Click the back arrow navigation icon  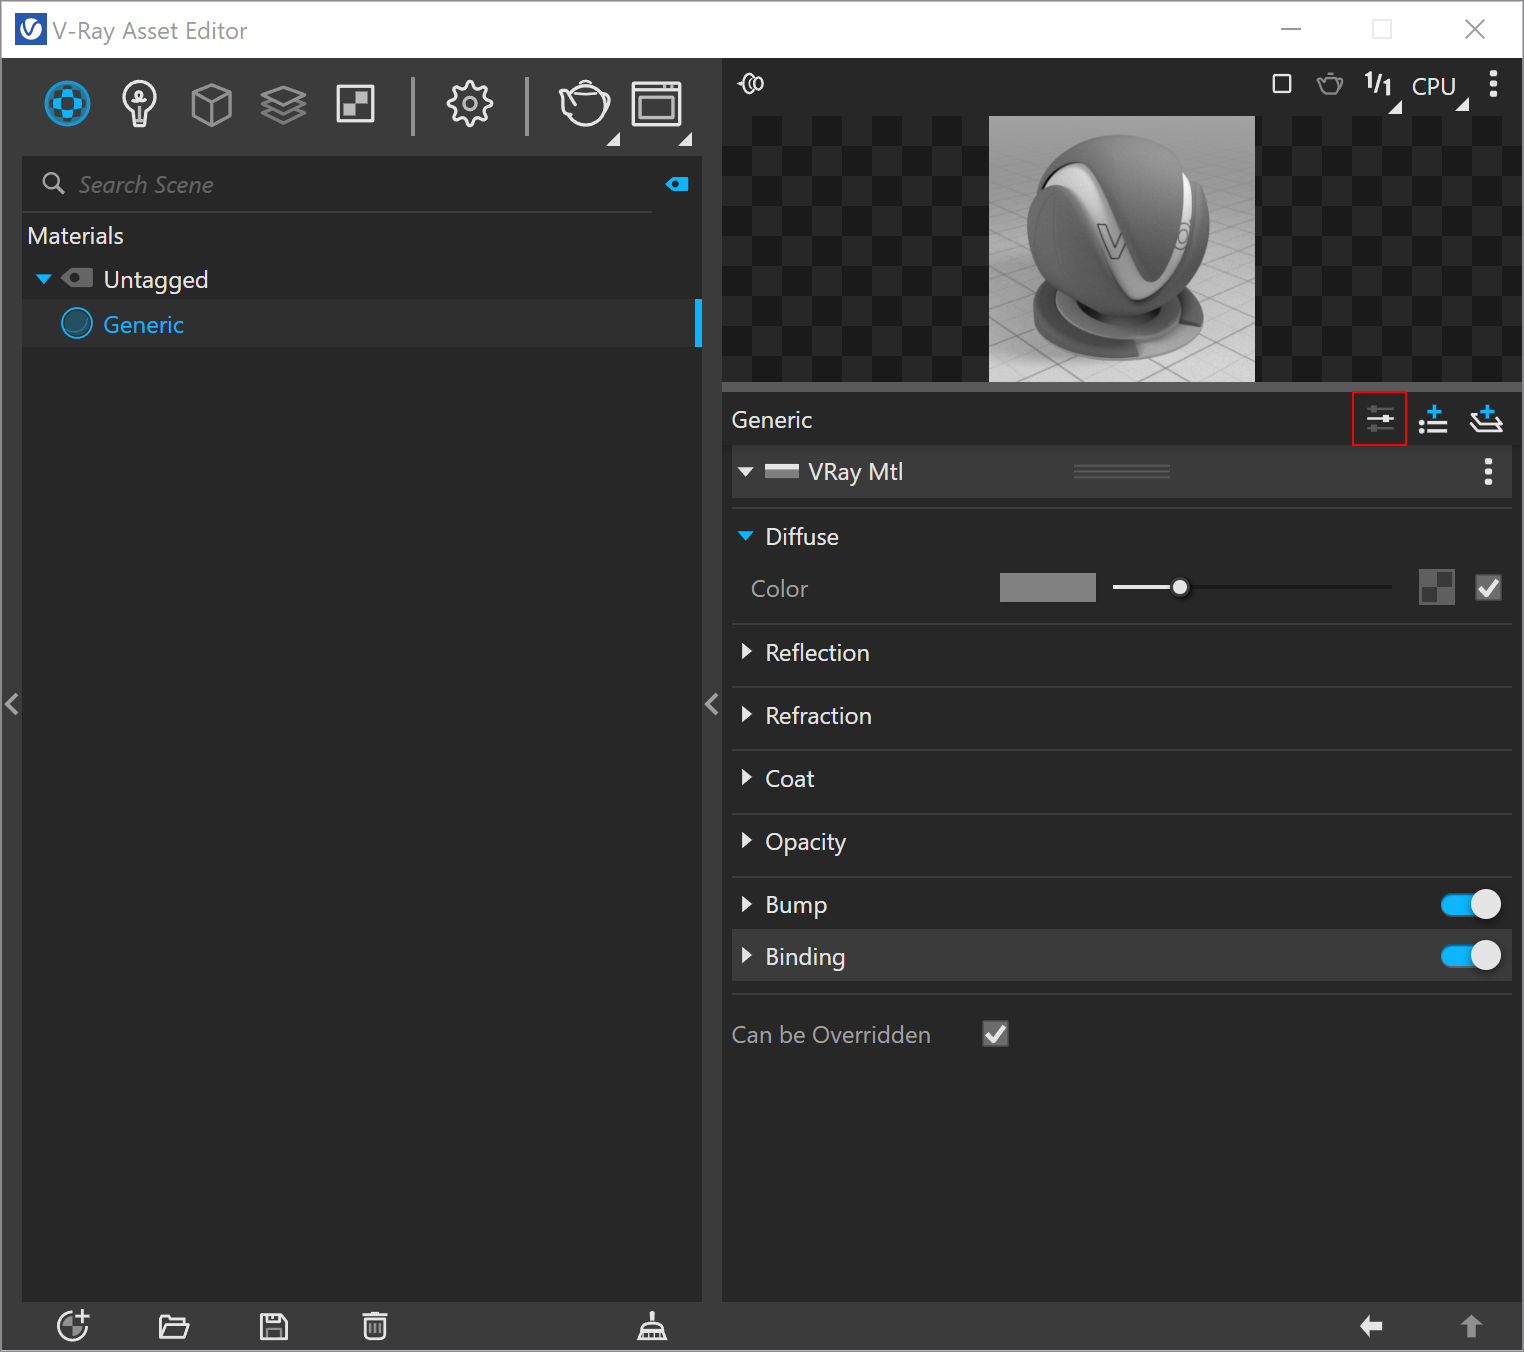point(1371,1326)
